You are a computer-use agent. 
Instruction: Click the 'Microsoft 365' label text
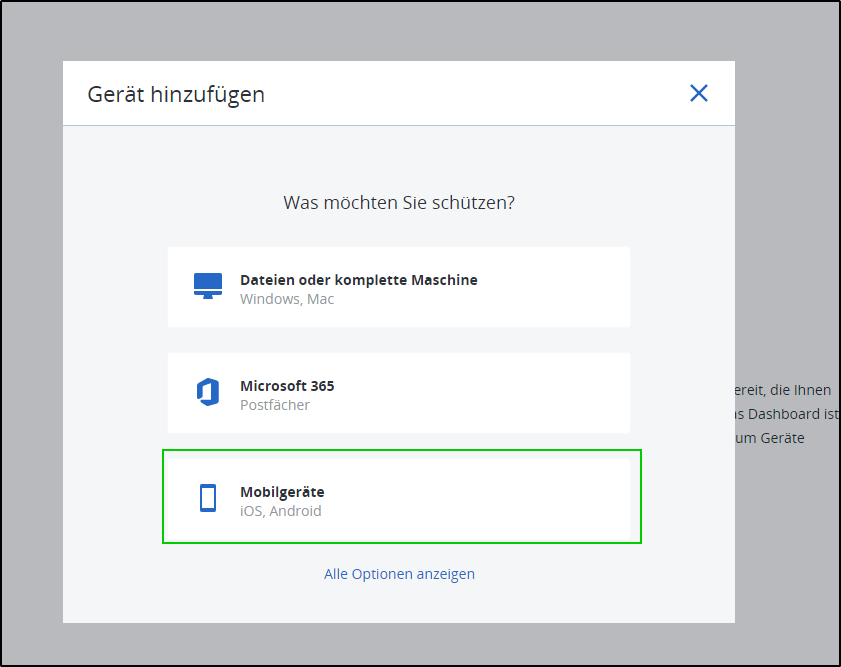(x=286, y=386)
